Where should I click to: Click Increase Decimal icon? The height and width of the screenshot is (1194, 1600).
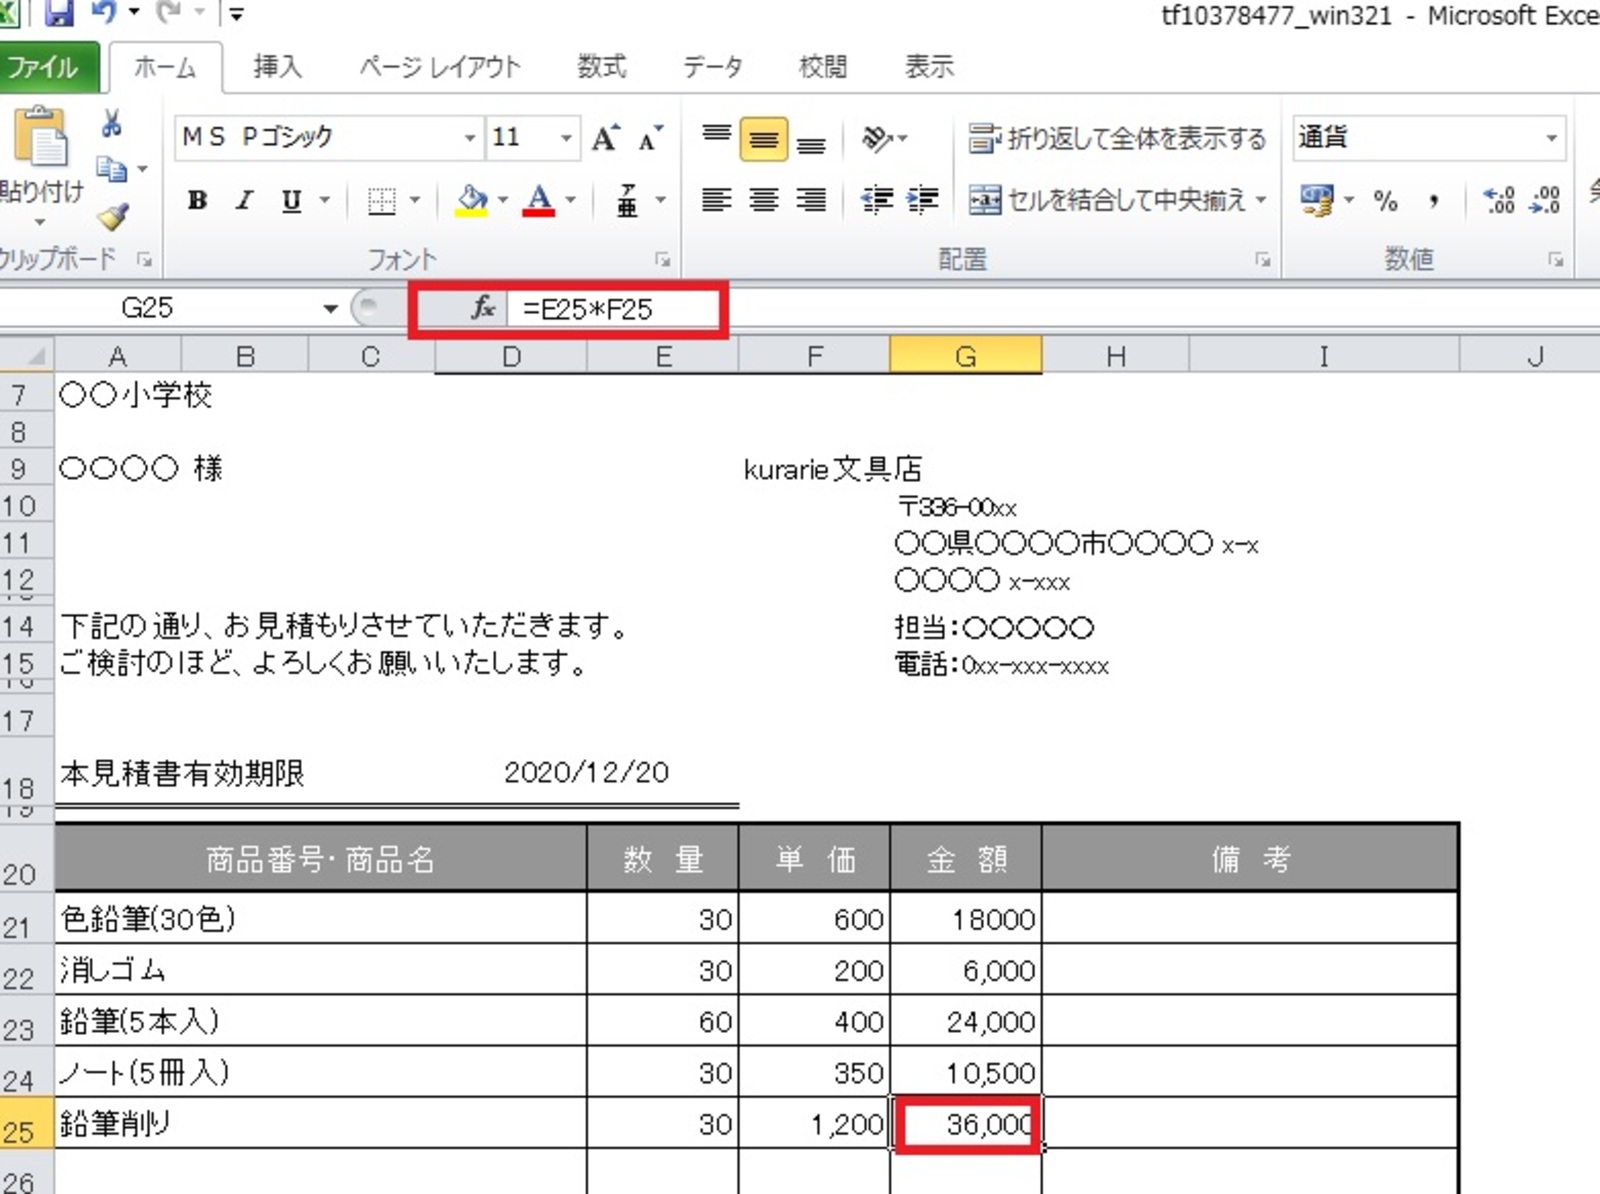[1499, 200]
